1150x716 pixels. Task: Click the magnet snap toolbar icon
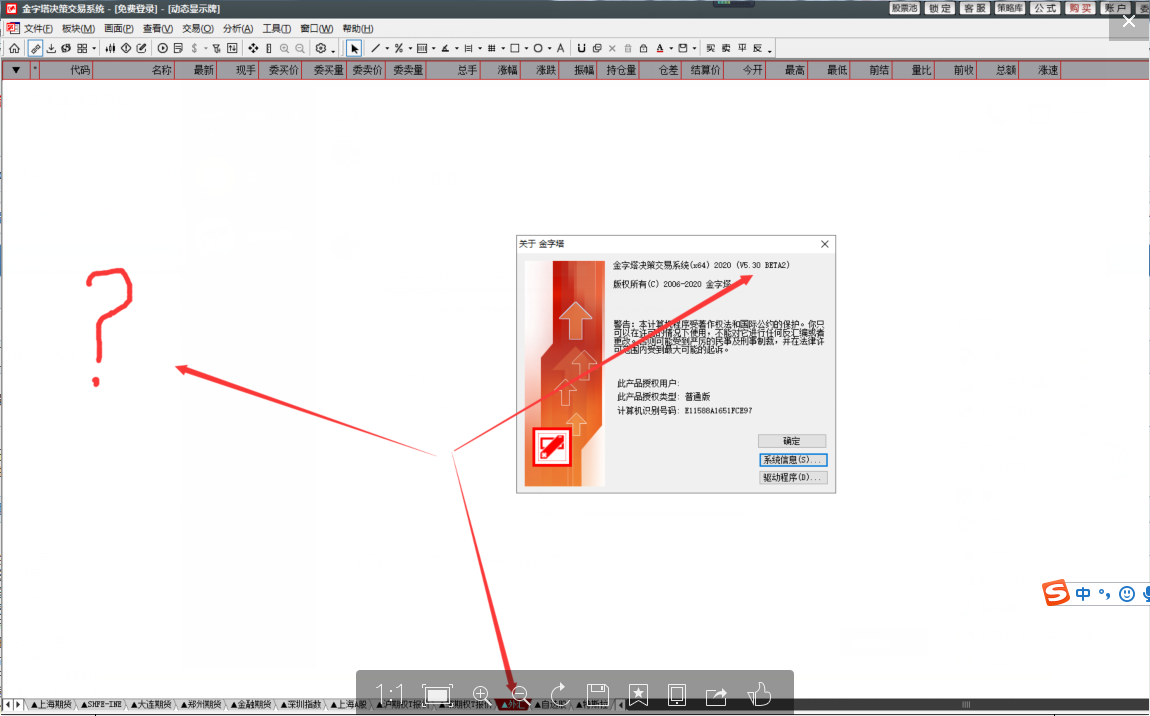(x=581, y=48)
